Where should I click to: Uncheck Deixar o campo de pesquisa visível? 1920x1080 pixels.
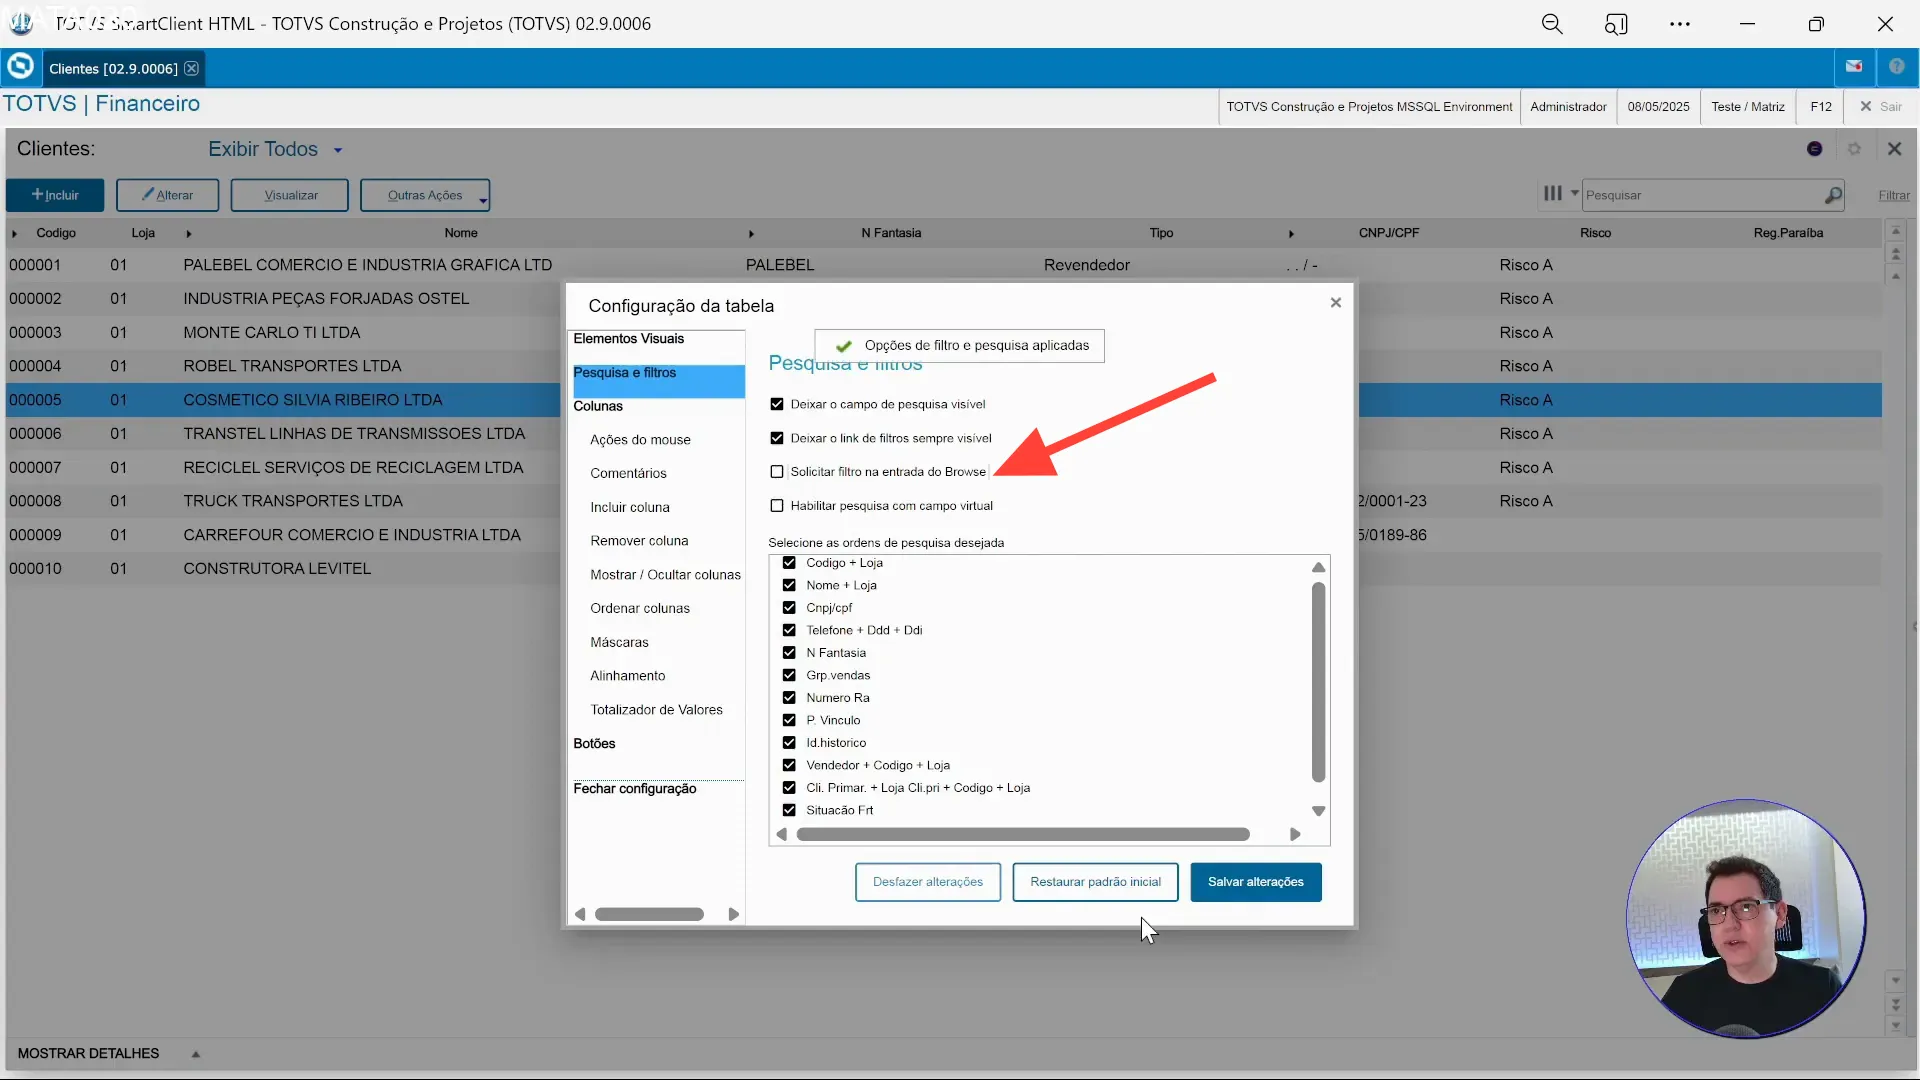click(x=777, y=404)
